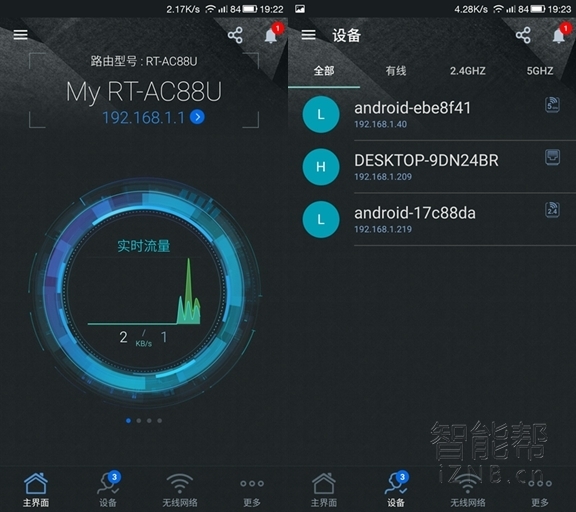The width and height of the screenshot is (576, 512).
Task: Tap avatar L of android-17c88da
Action: point(321,219)
